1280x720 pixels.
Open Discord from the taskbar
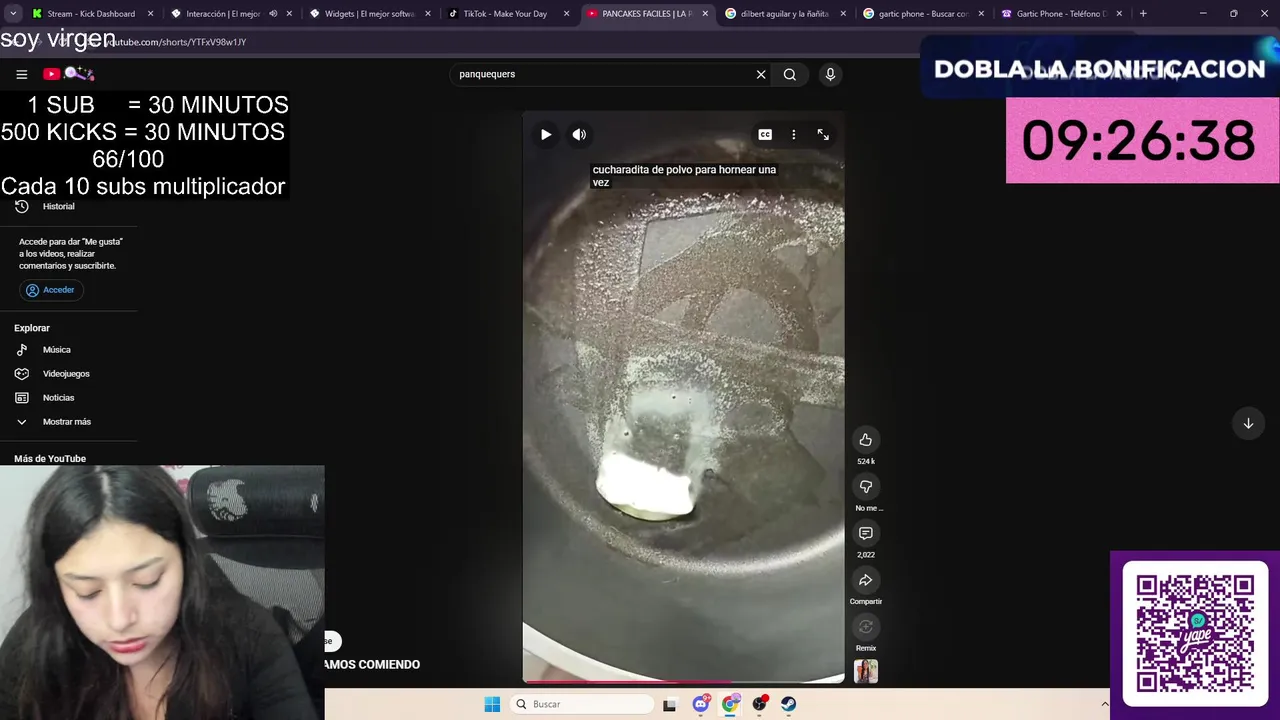click(x=701, y=704)
